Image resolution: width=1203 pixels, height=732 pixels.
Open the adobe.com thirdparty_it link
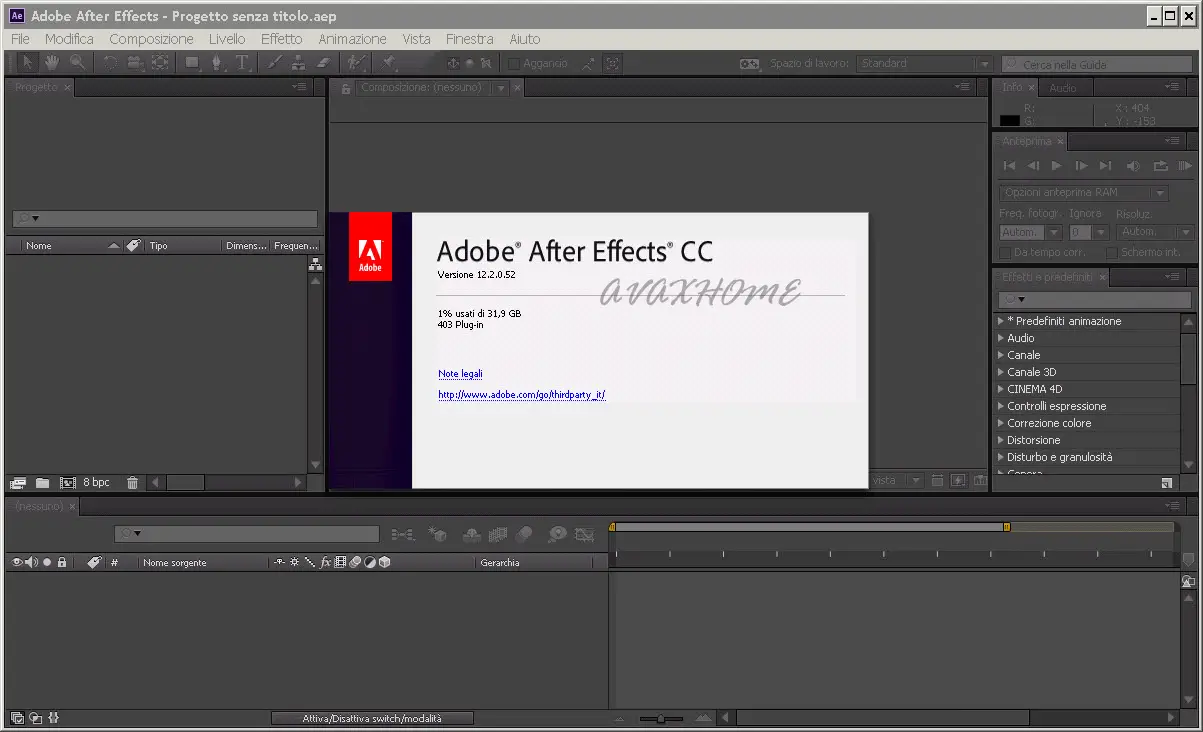pos(522,395)
